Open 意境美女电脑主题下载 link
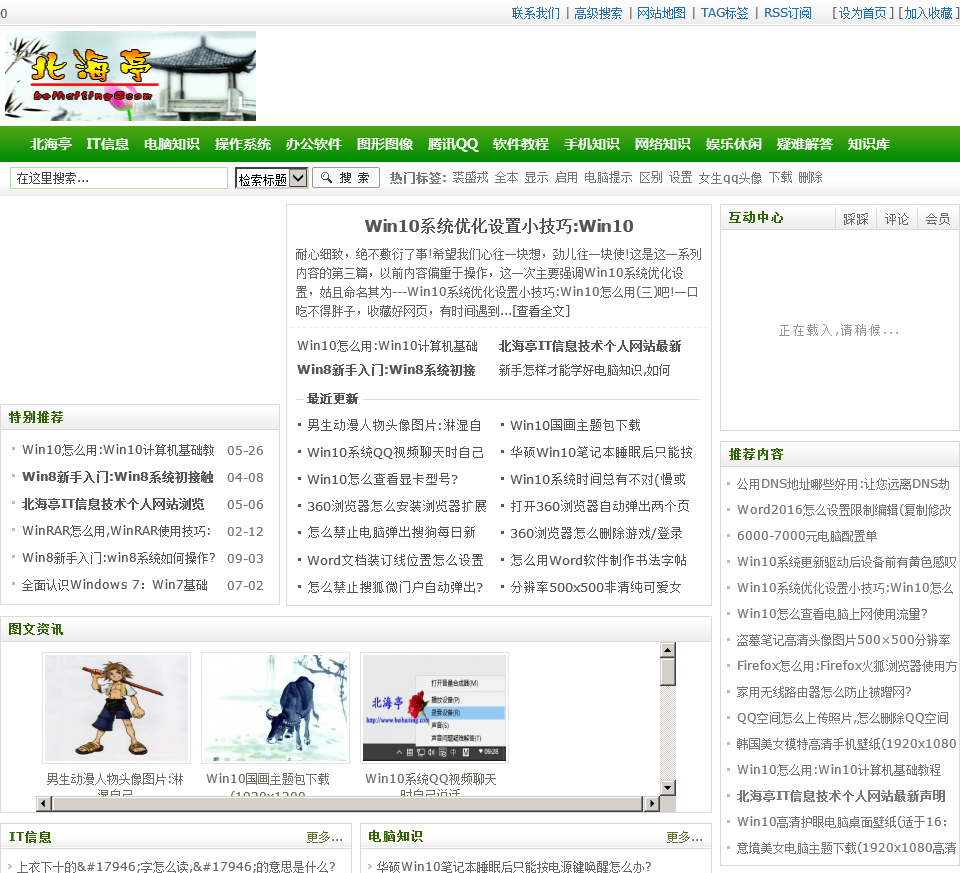Image resolution: width=960 pixels, height=873 pixels. [x=846, y=848]
